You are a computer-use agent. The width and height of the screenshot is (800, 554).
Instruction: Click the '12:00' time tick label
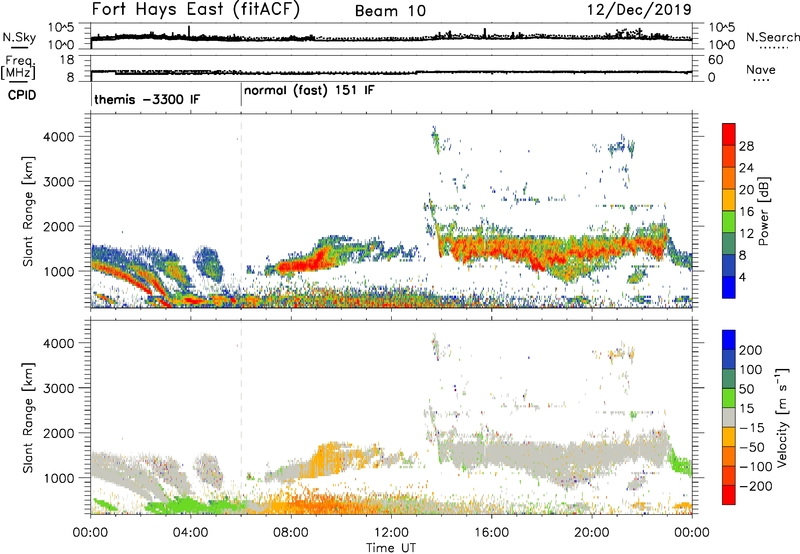click(391, 533)
